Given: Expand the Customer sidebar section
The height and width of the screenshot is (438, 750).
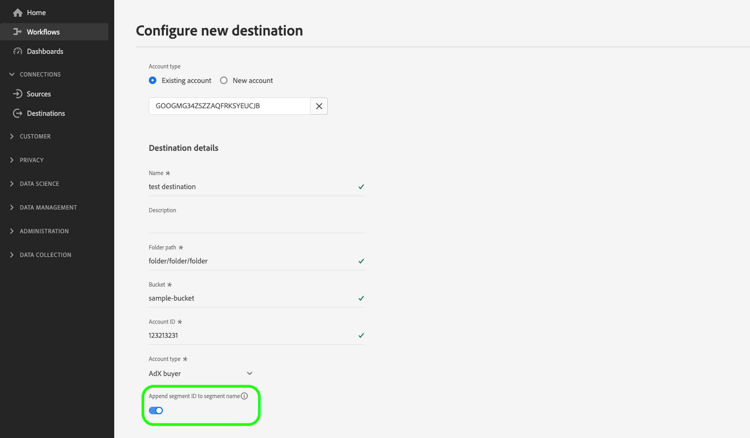Looking at the screenshot, I should (35, 136).
